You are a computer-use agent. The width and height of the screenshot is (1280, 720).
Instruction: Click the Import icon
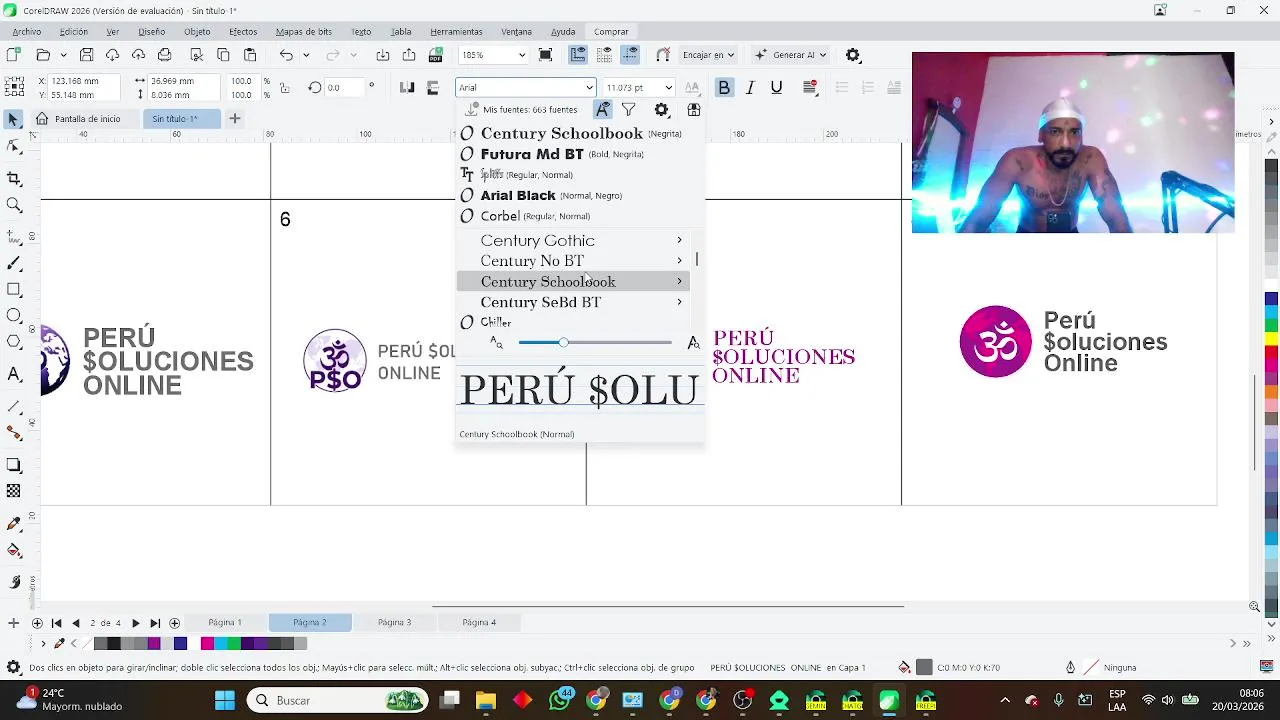[x=383, y=55]
